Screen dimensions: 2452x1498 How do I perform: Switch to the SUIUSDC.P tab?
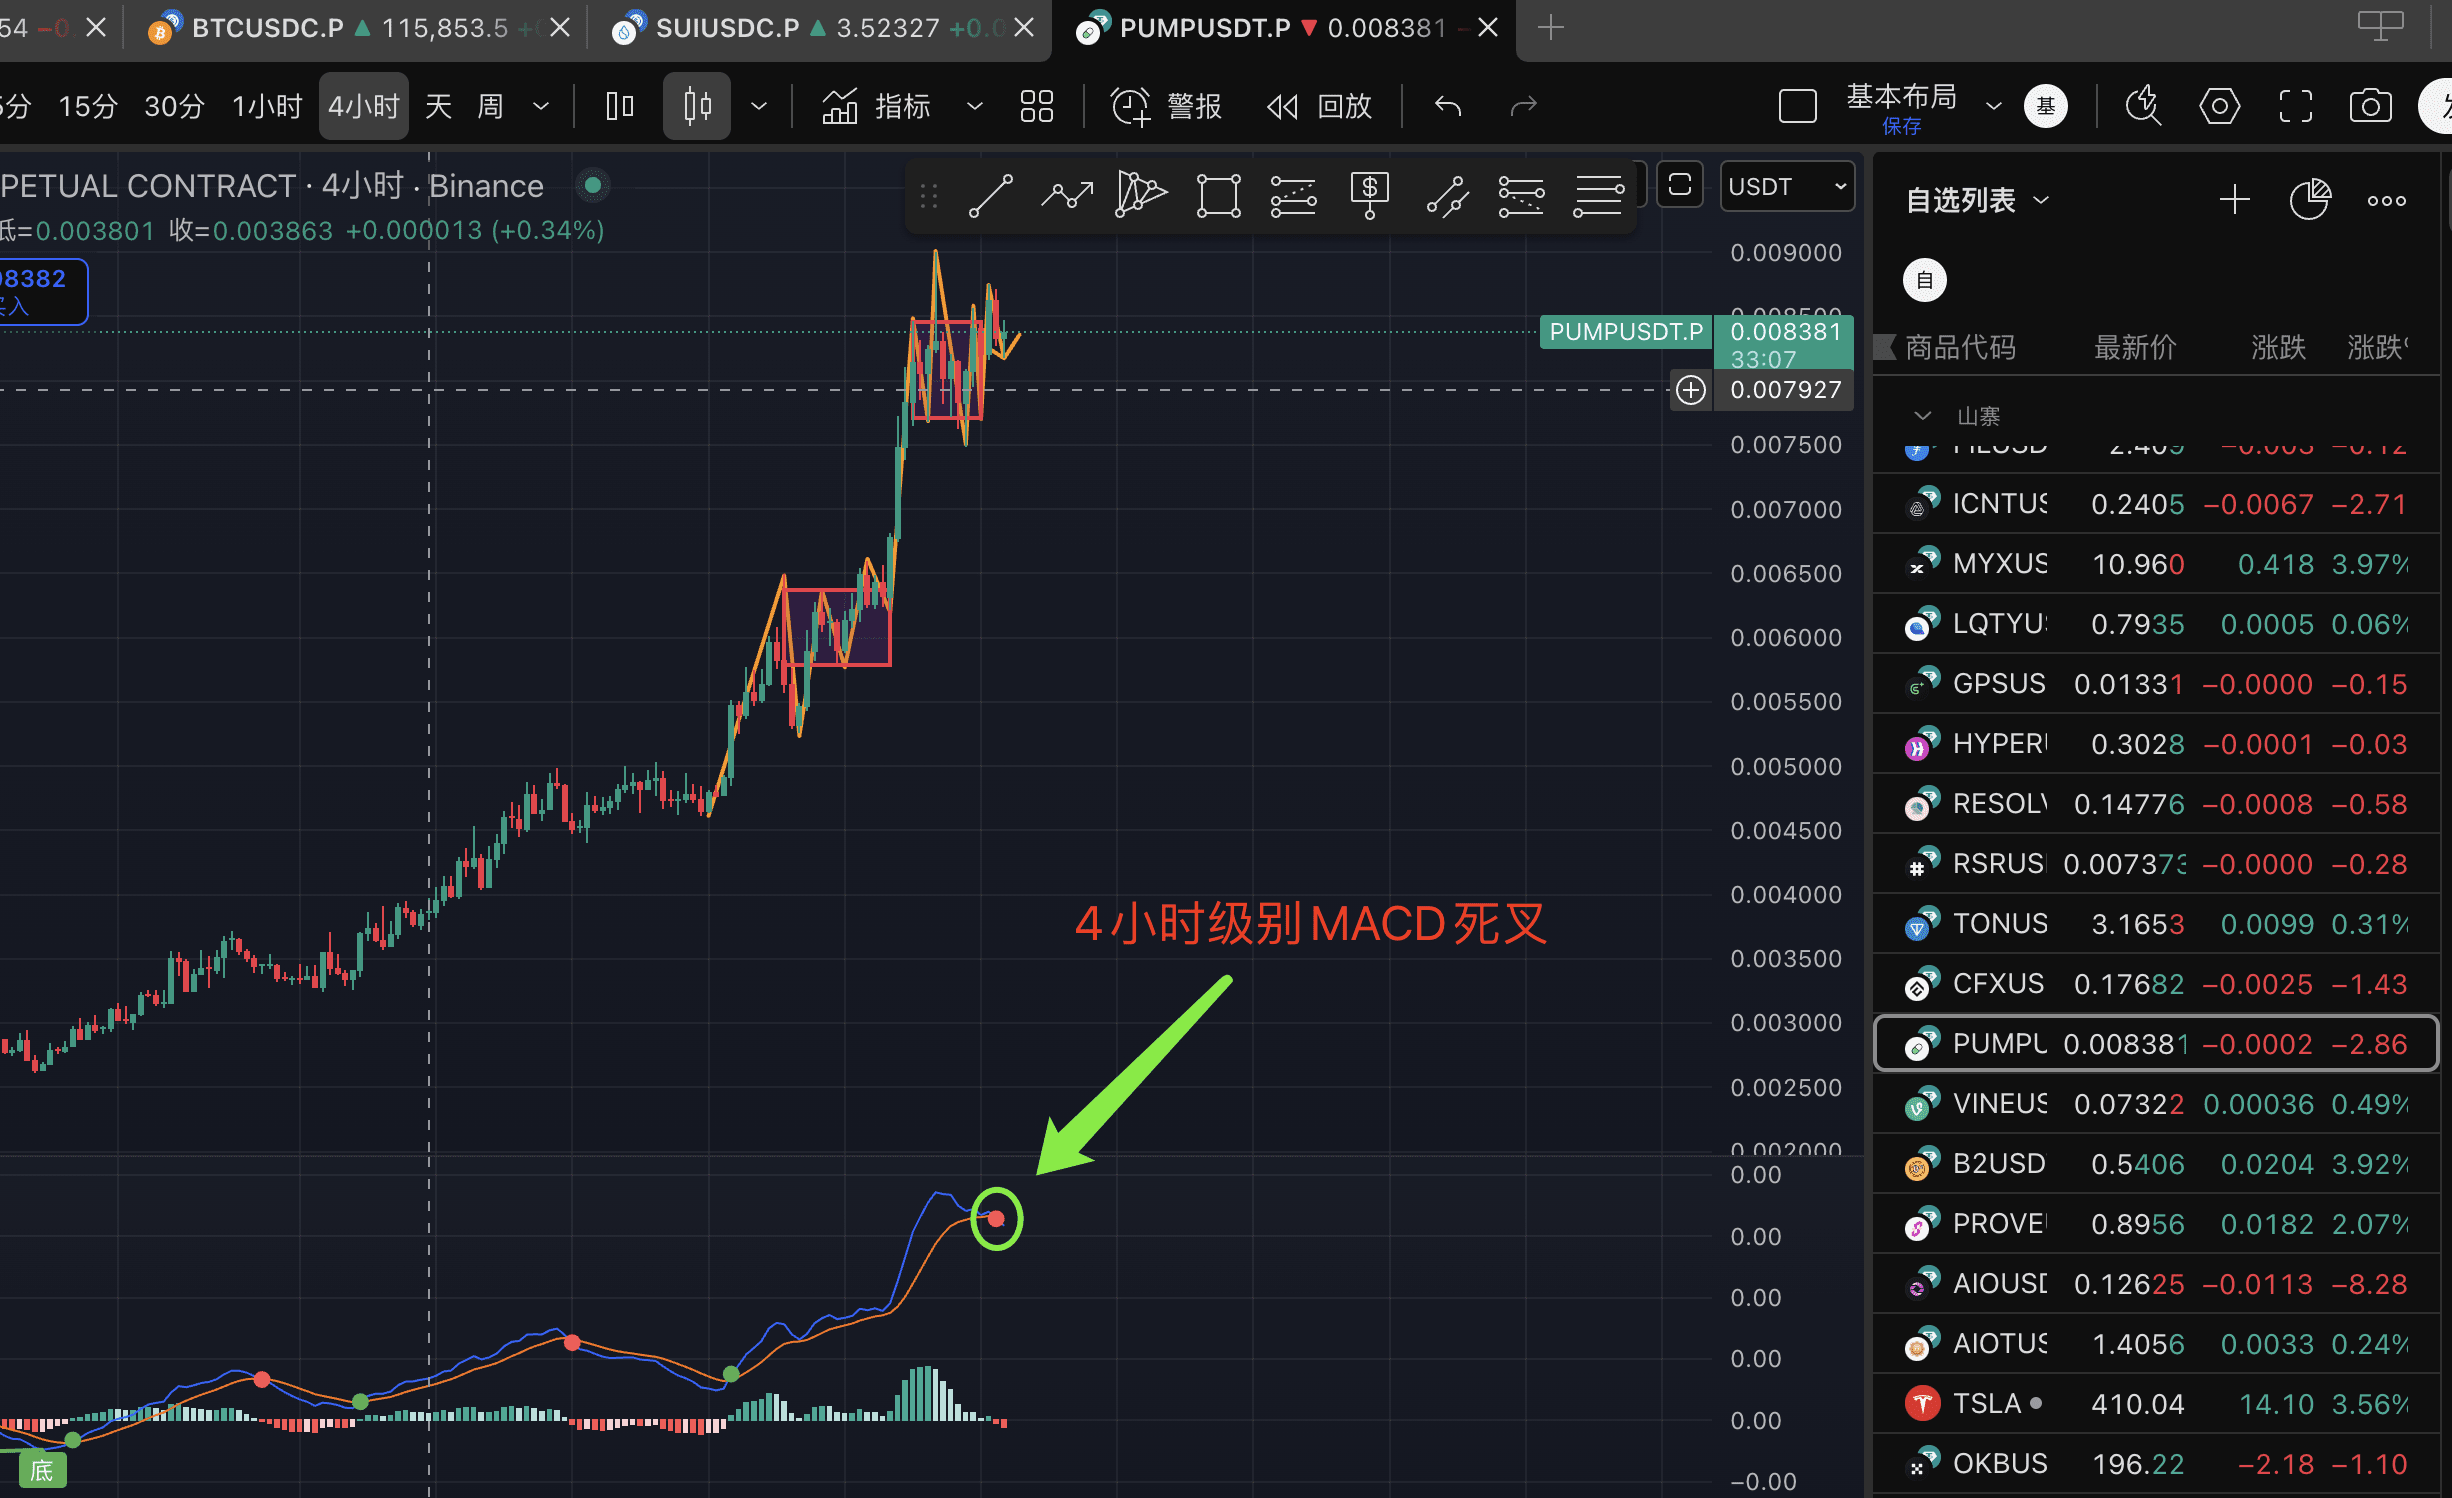(820, 28)
